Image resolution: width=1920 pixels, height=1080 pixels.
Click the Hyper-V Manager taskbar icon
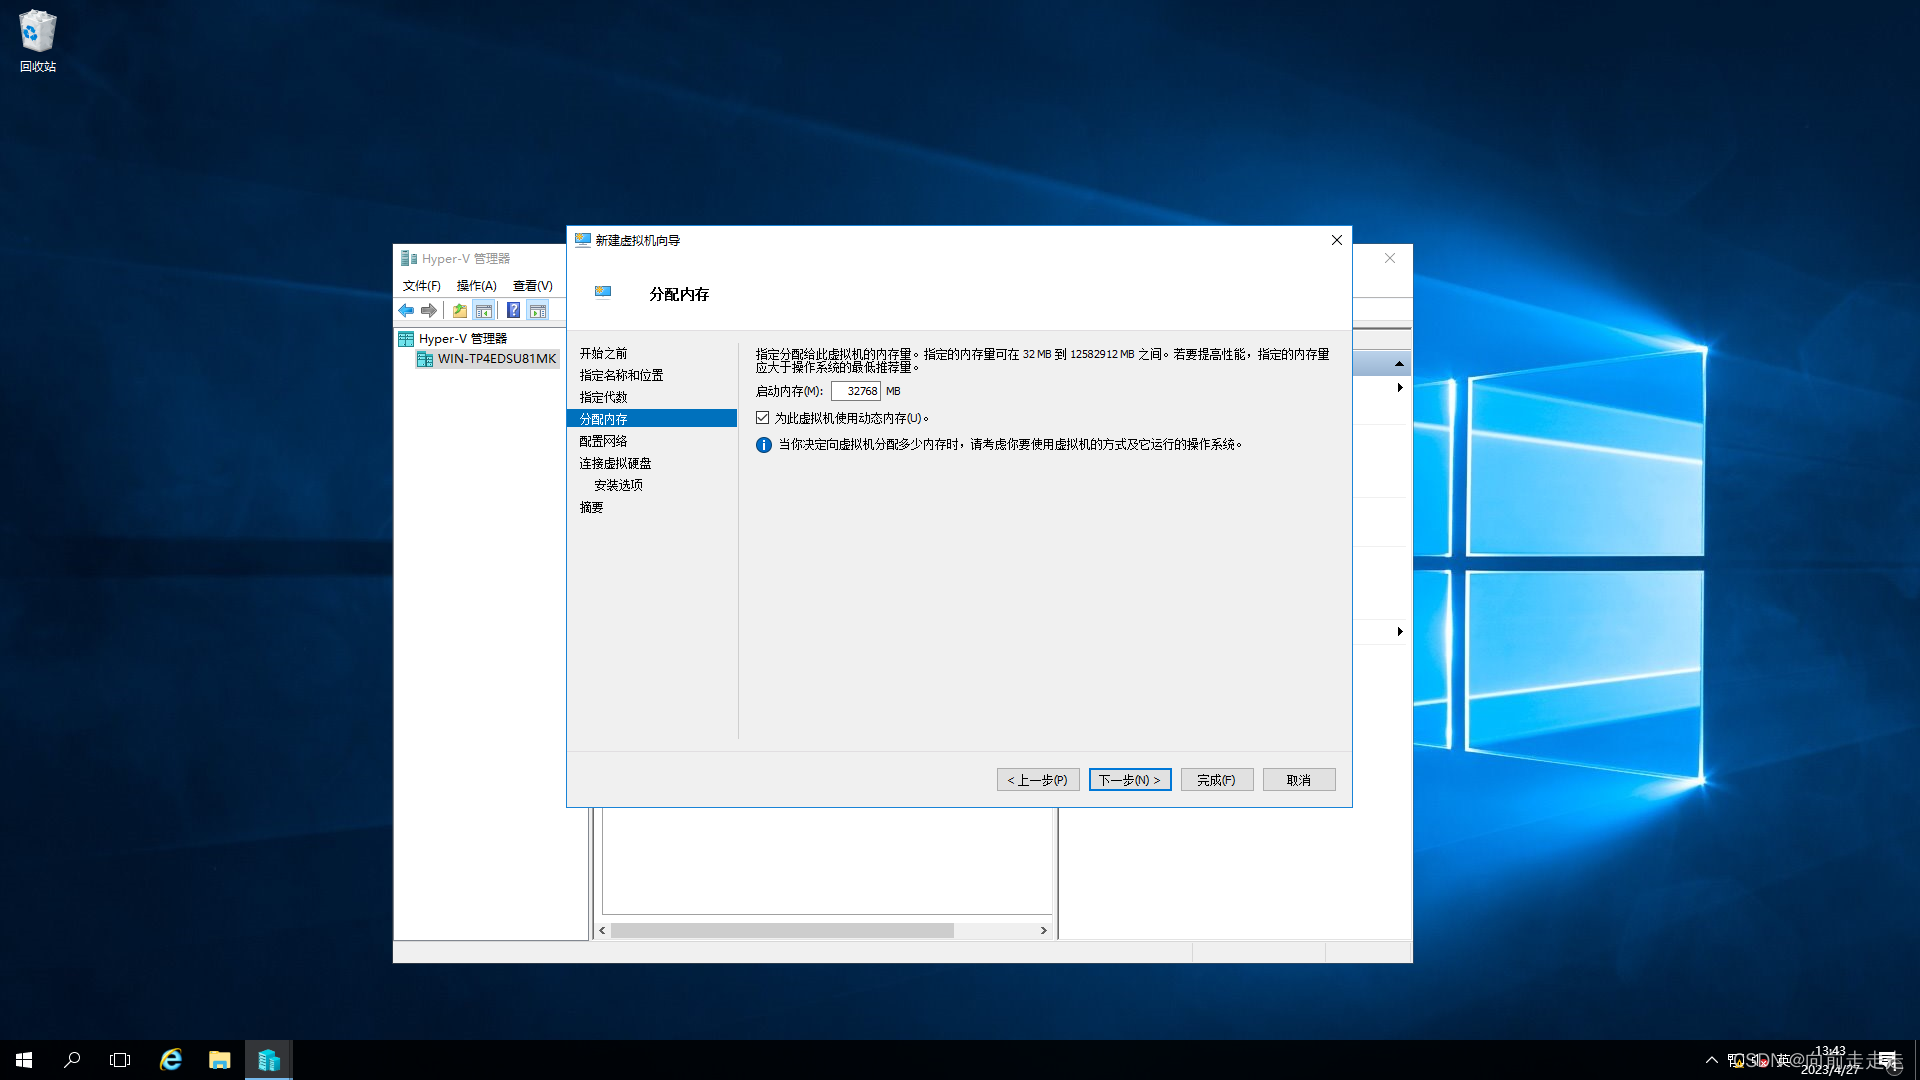268,1059
